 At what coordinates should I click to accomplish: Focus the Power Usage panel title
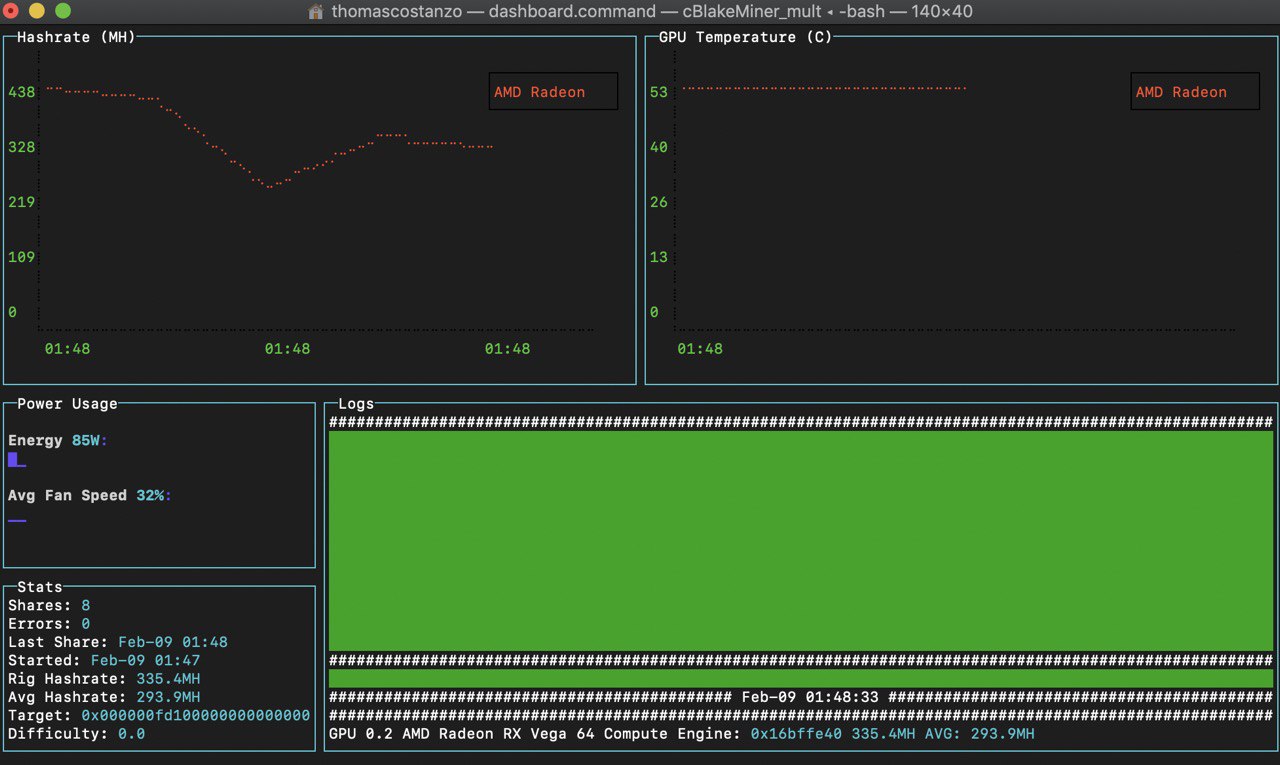tap(67, 404)
